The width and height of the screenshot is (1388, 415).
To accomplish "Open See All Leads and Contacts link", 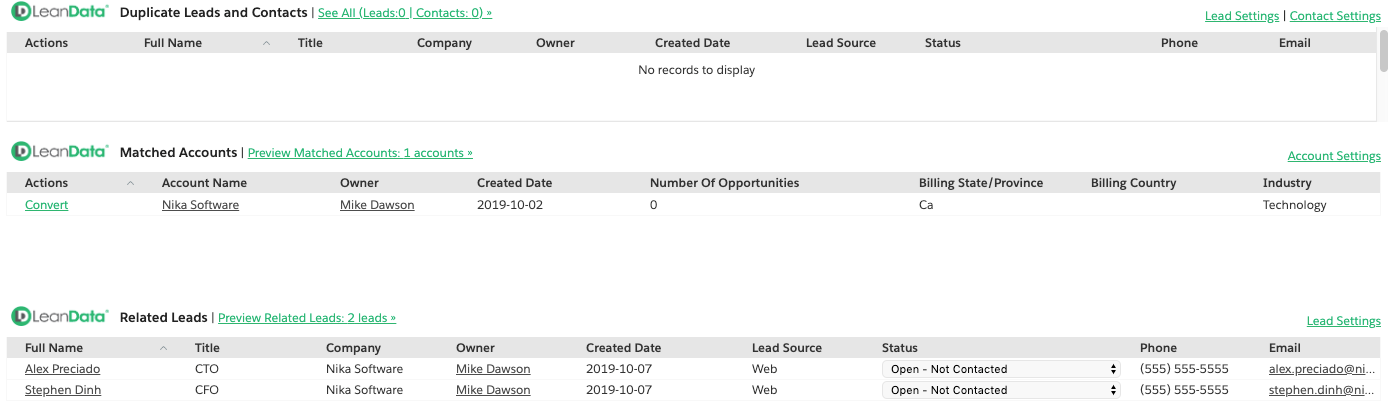I will coord(405,13).
